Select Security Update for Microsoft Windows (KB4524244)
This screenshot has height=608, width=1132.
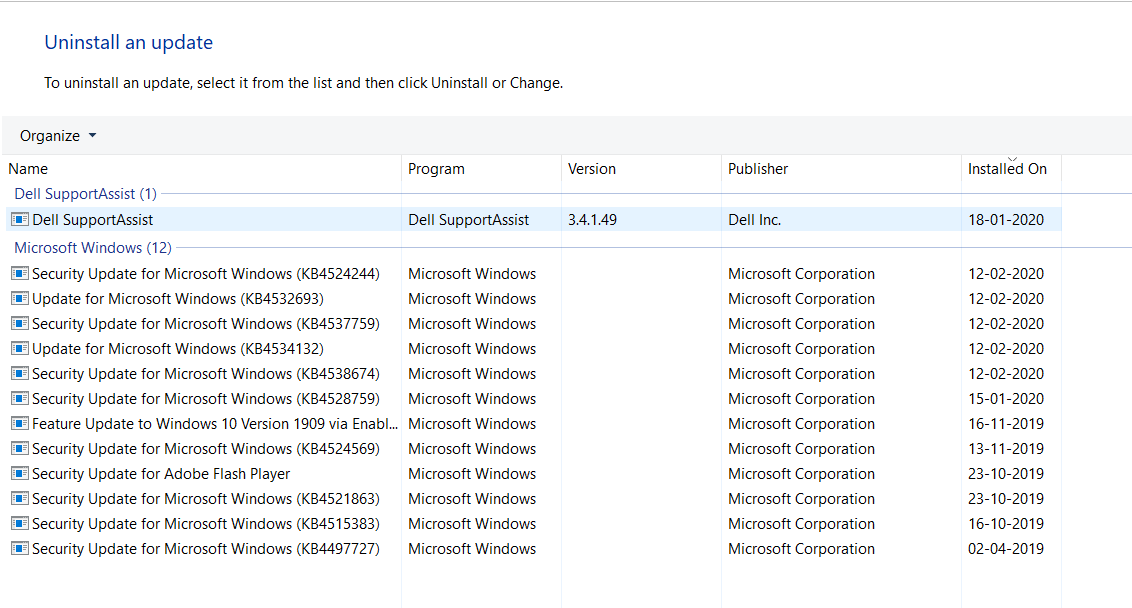click(206, 274)
